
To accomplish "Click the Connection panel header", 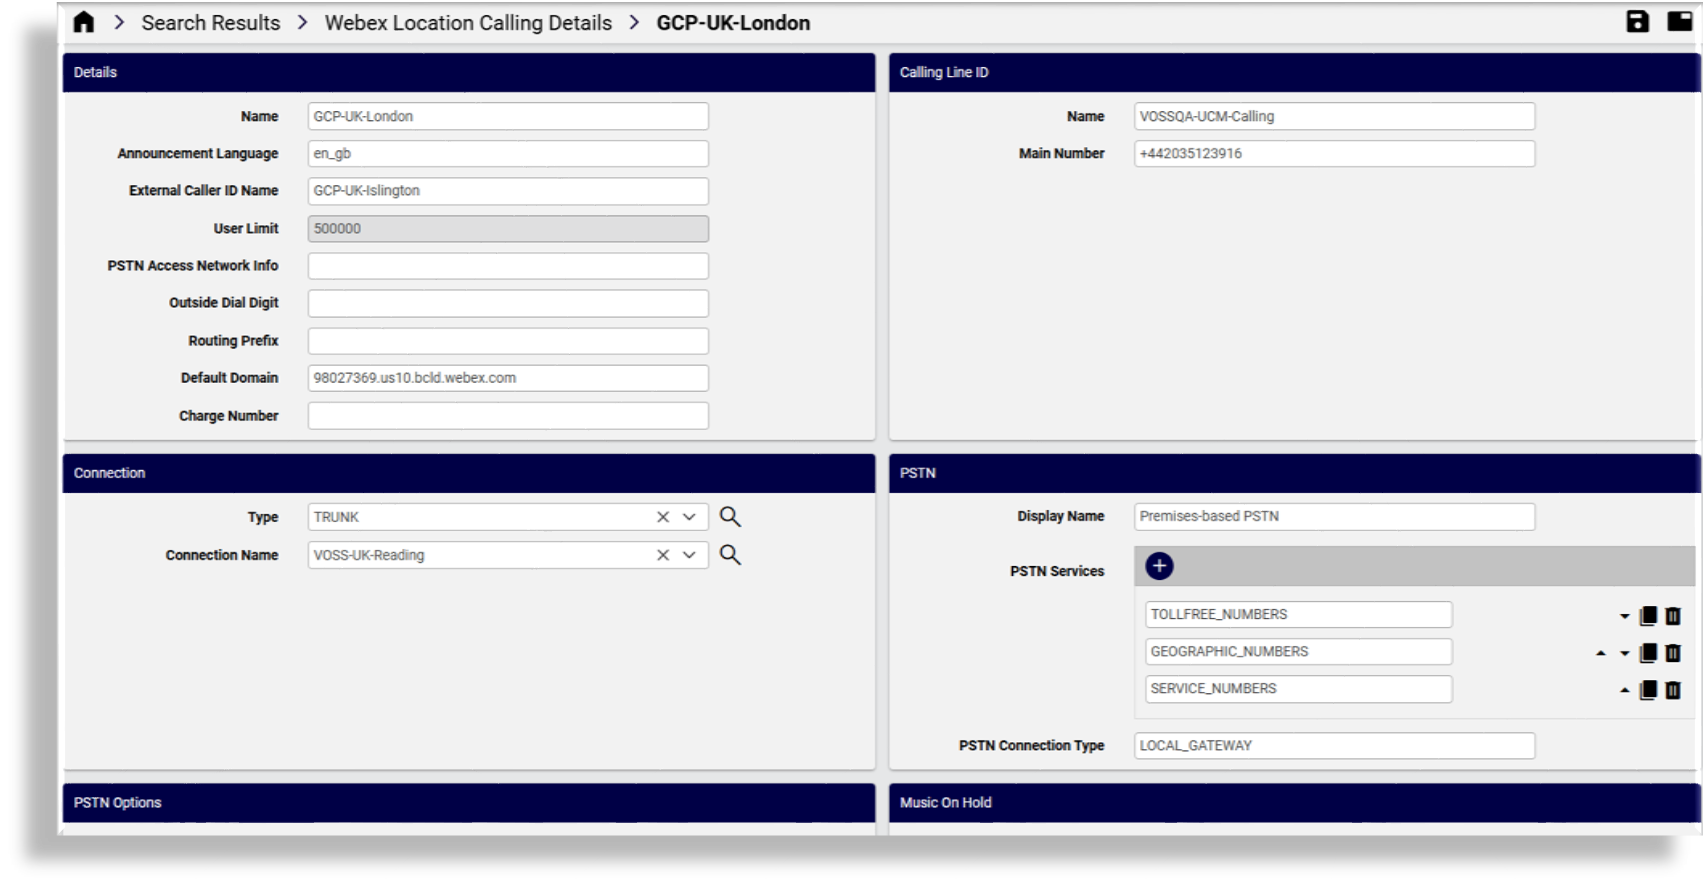I will pyautogui.click(x=469, y=473).
